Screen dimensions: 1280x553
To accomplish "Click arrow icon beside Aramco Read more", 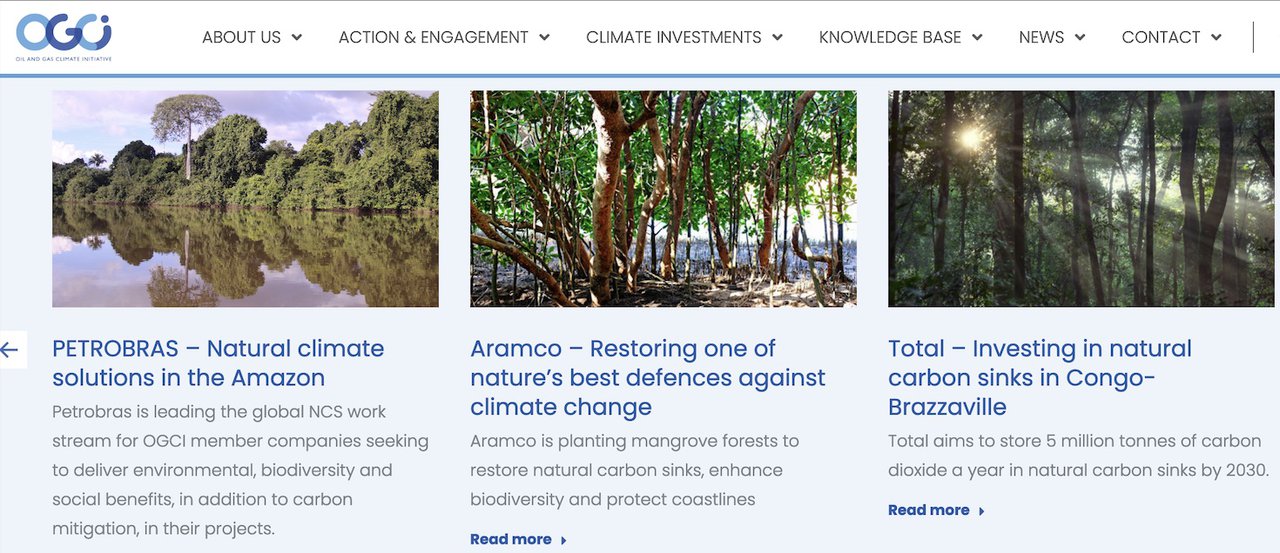I will pyautogui.click(x=564, y=540).
